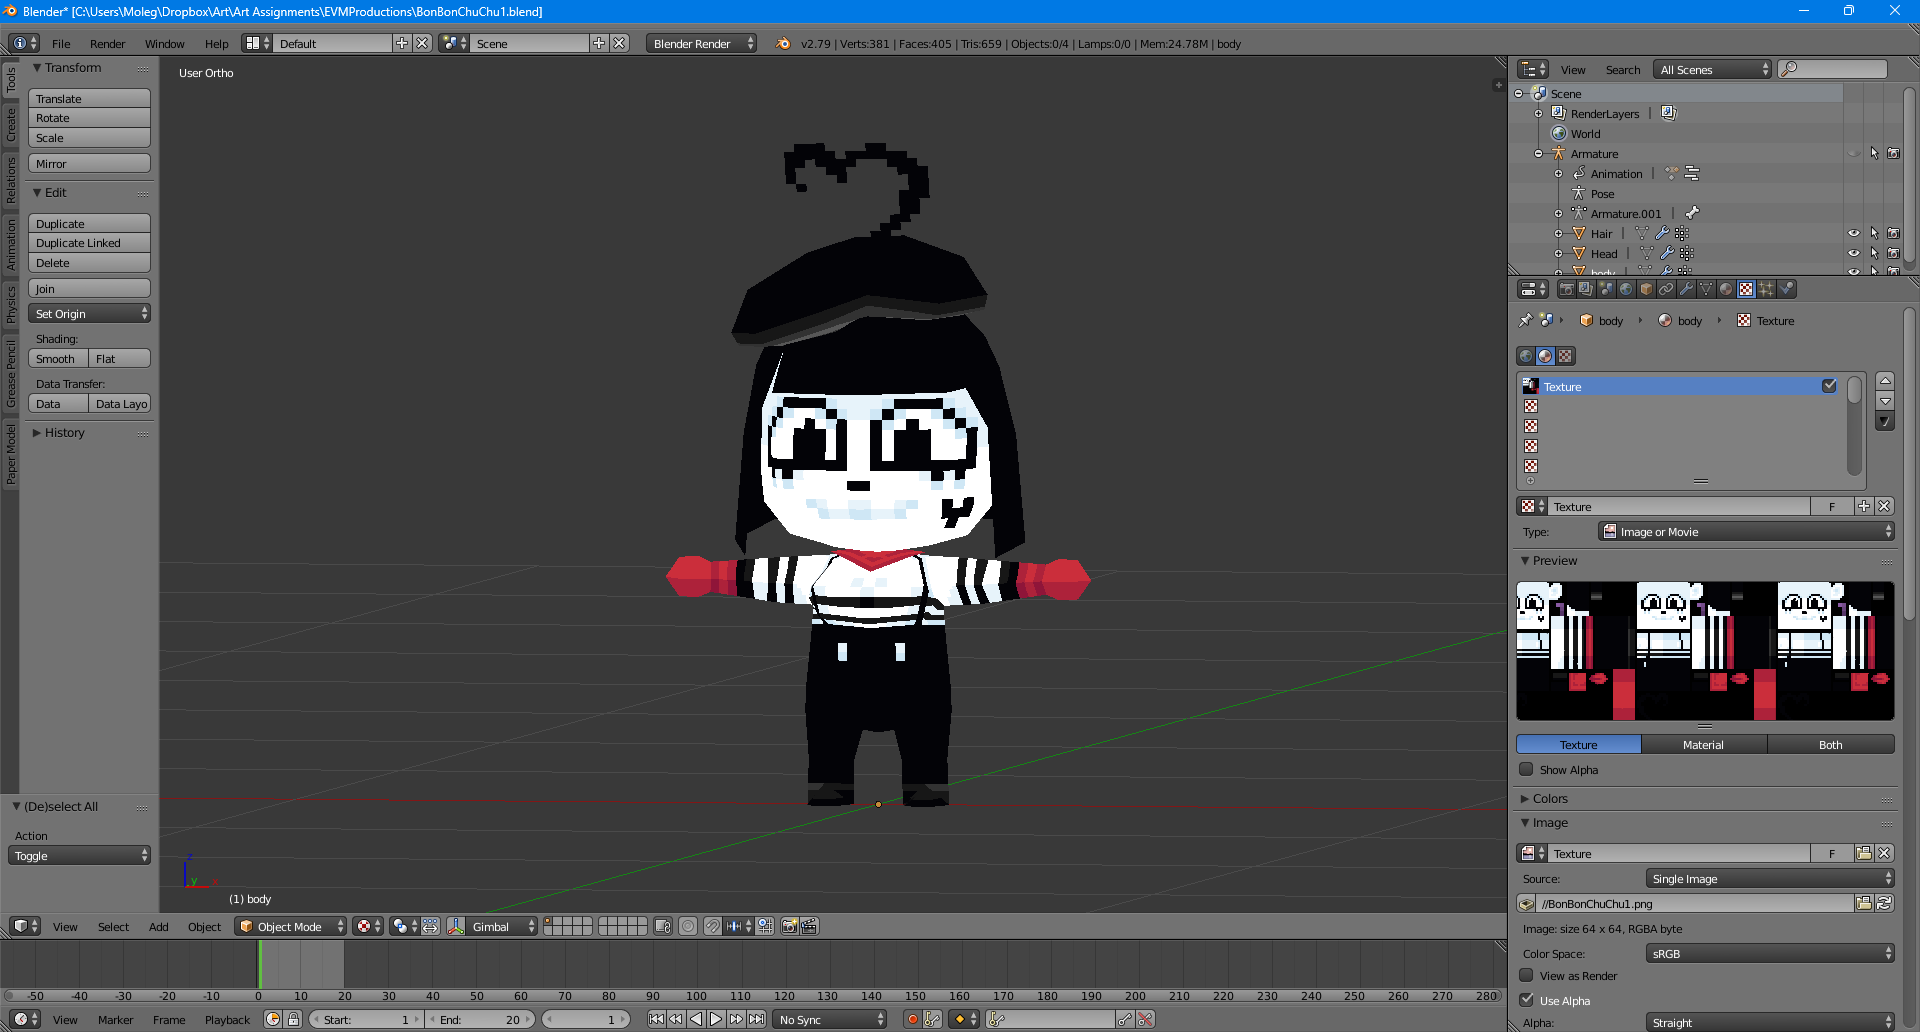Uncheck the Use Alpha checkbox
Image resolution: width=1920 pixels, height=1032 pixels.
tap(1526, 1000)
